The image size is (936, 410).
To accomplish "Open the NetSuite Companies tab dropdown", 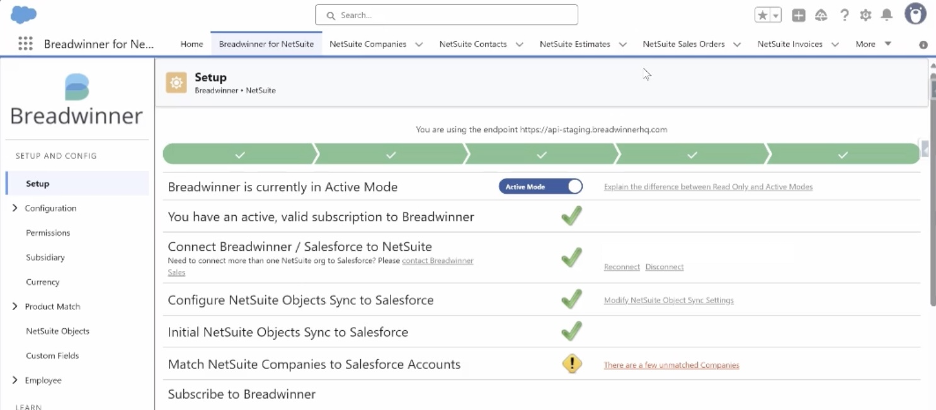I will click(418, 44).
